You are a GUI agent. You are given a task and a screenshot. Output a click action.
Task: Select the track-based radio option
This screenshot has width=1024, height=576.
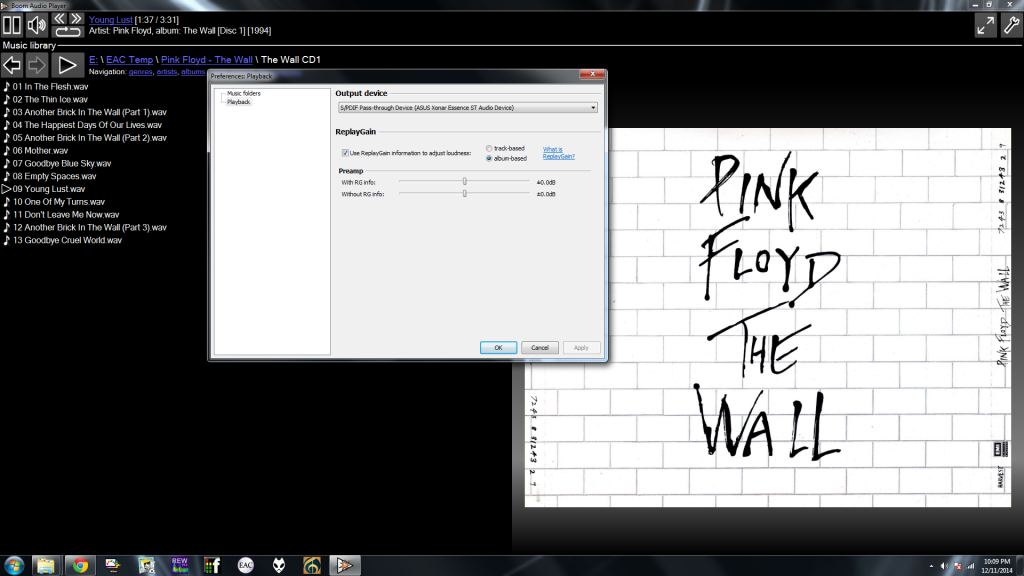tap(488, 148)
